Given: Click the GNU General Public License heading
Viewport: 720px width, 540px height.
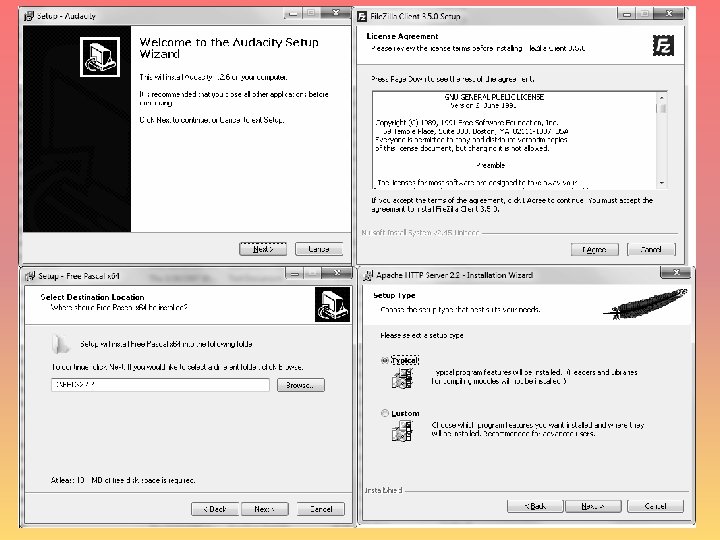Looking at the screenshot, I should point(494,97).
